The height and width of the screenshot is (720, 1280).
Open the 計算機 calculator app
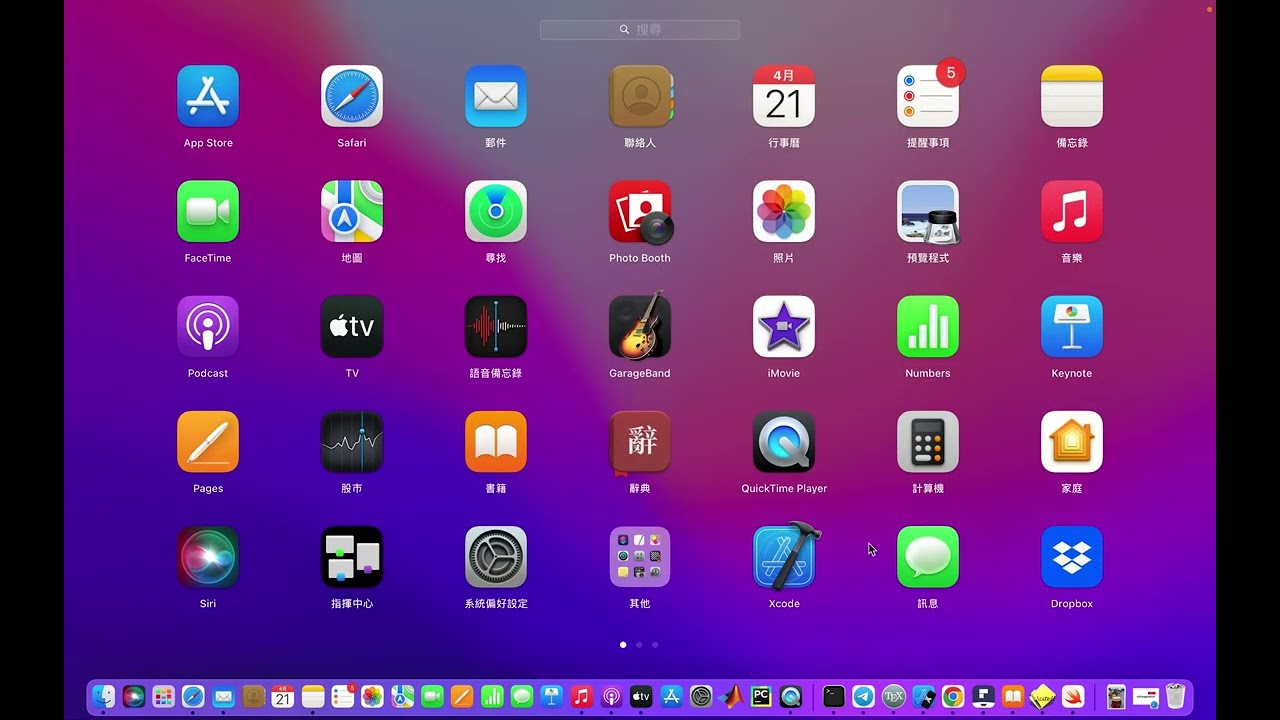(928, 441)
